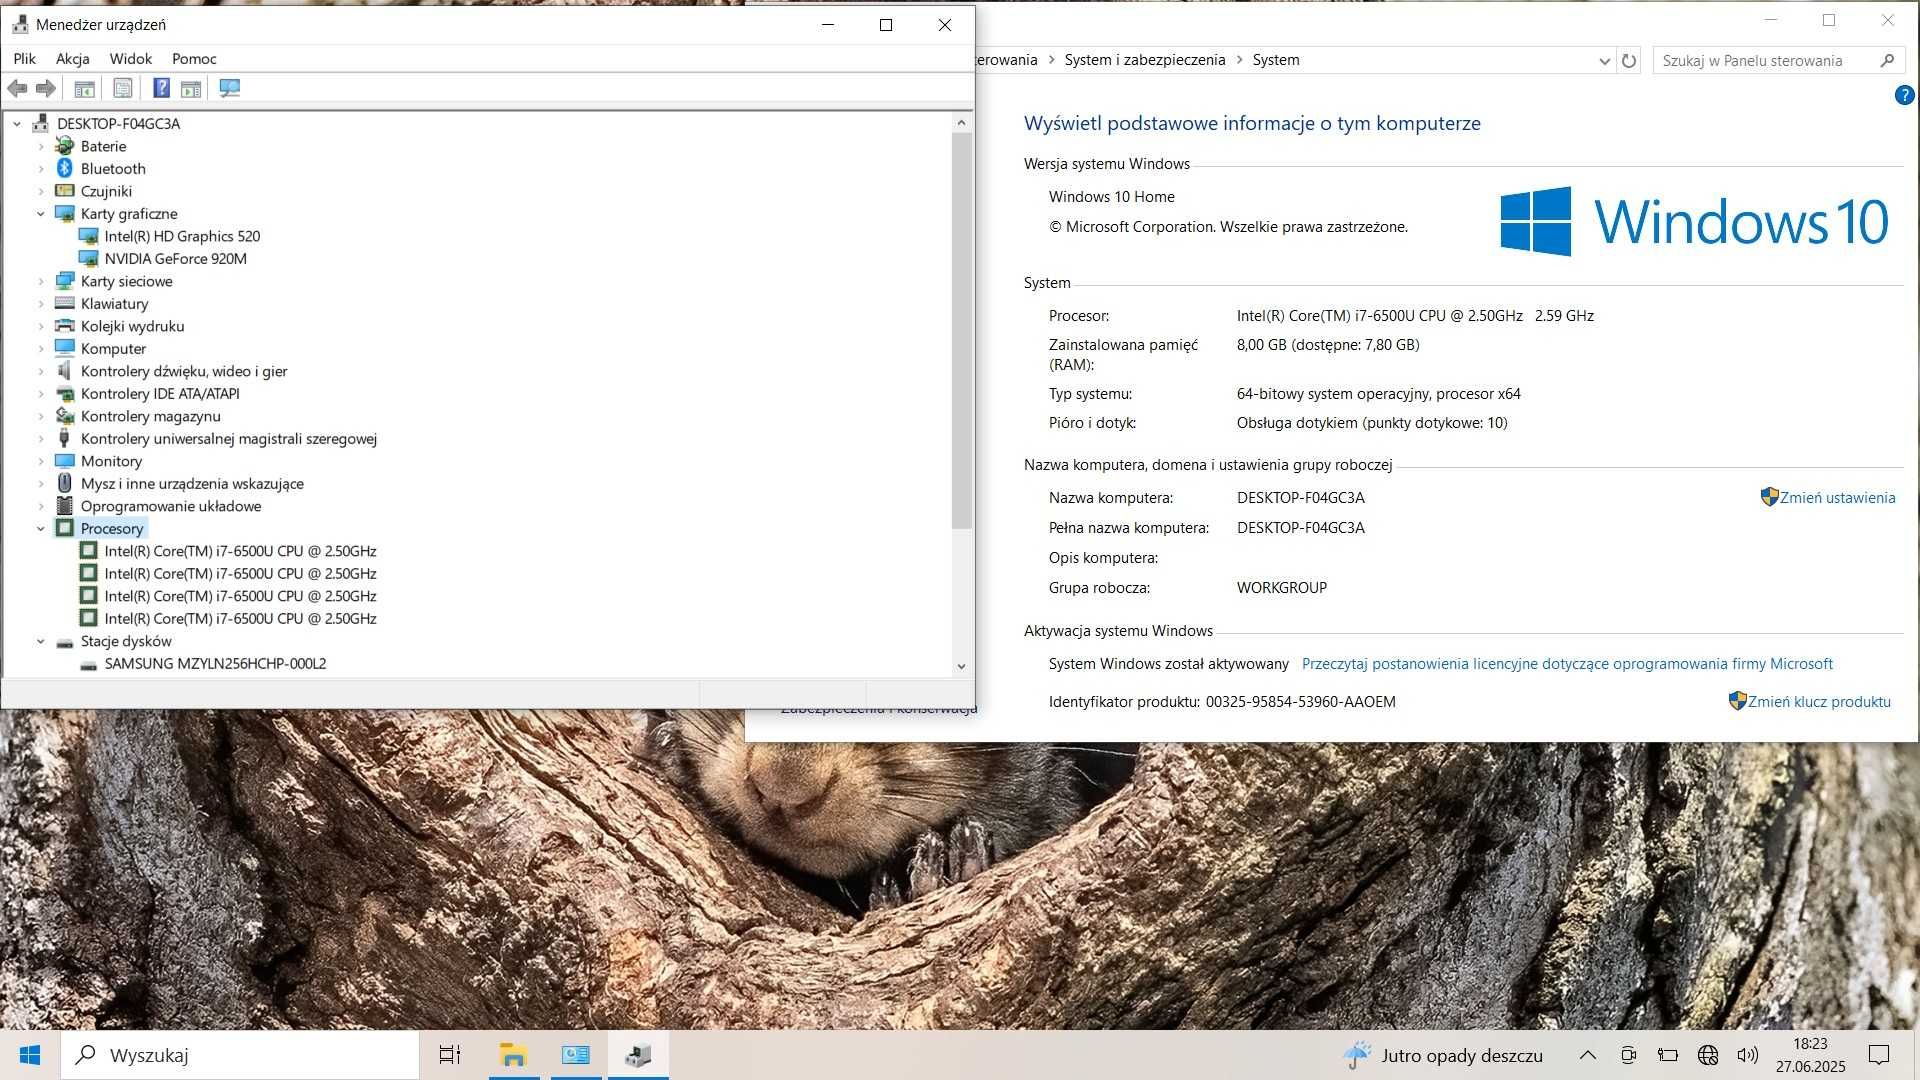Click the Monitory category icon
This screenshot has height=1080, width=1920.
tap(65, 461)
